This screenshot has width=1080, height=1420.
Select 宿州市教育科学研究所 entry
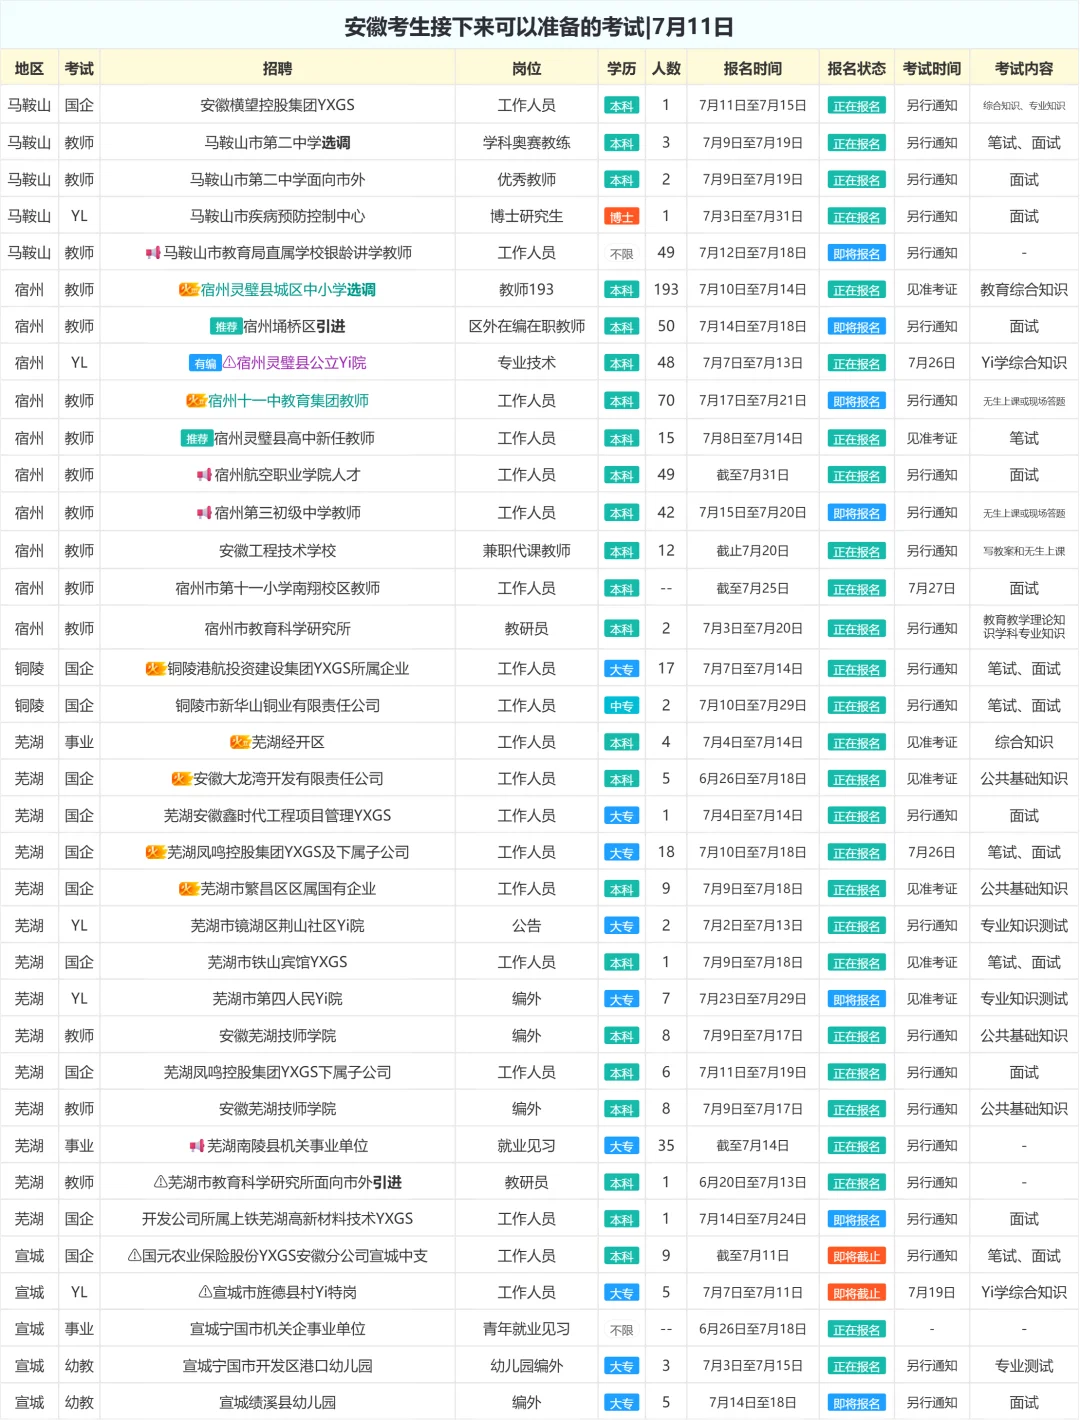point(277,629)
